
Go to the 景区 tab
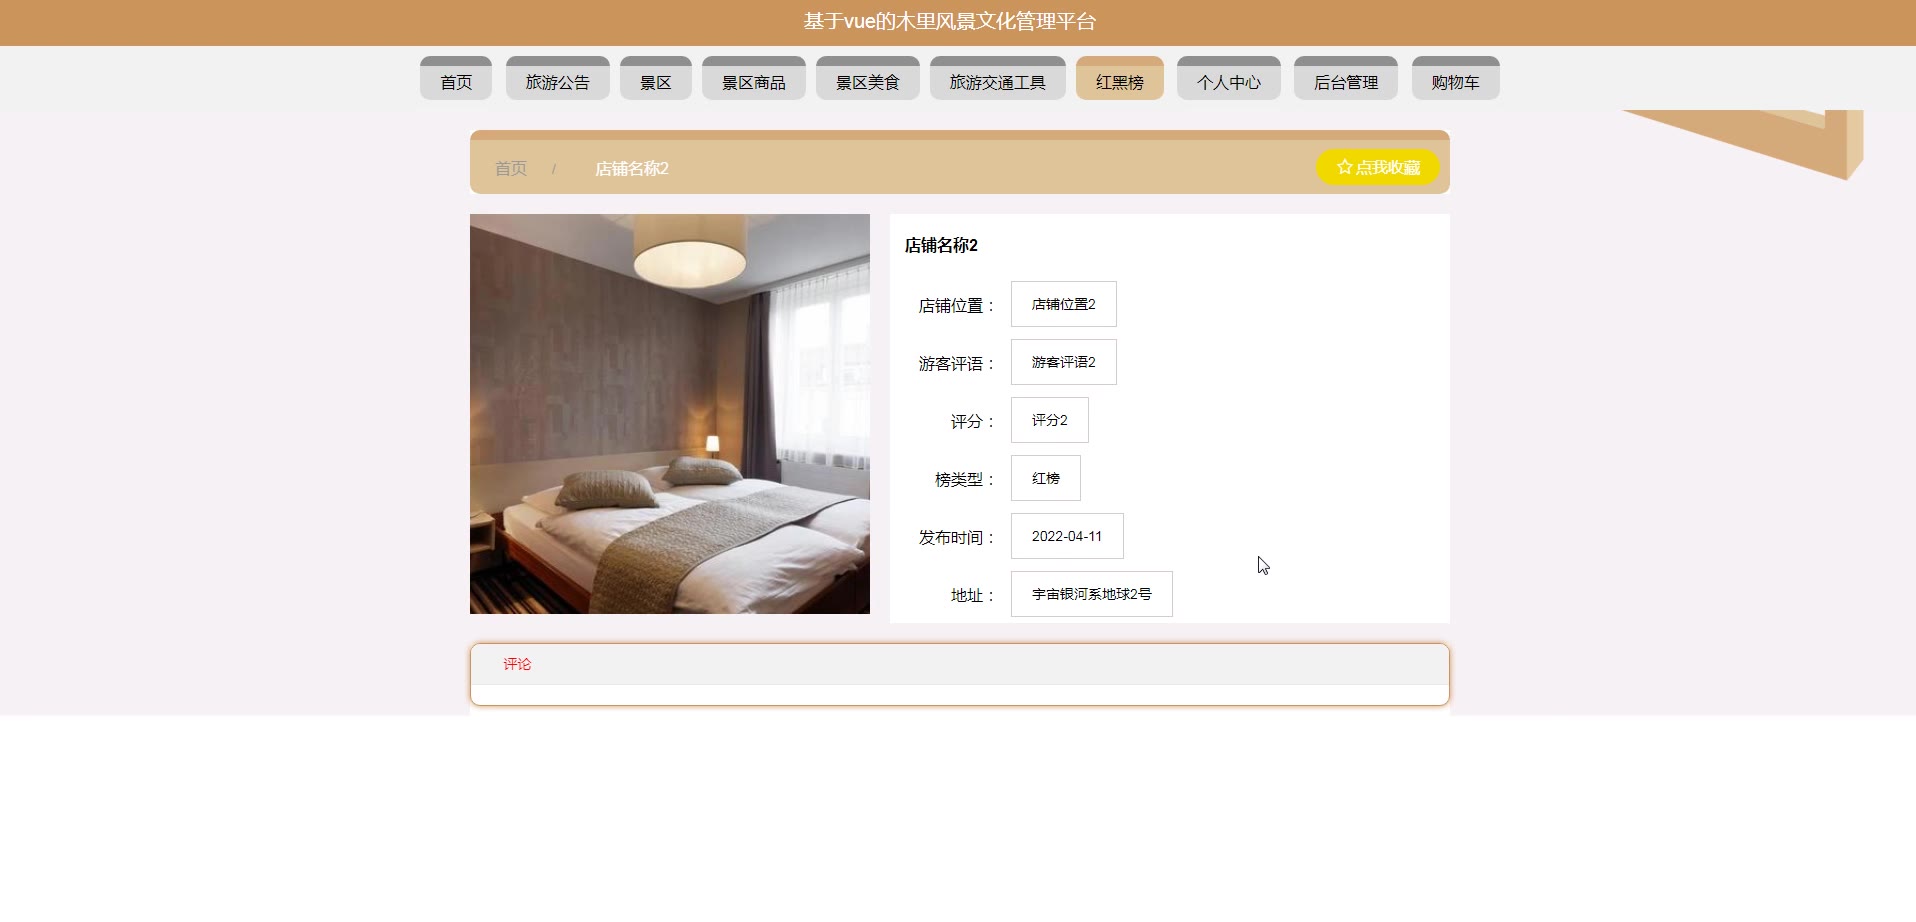(655, 79)
